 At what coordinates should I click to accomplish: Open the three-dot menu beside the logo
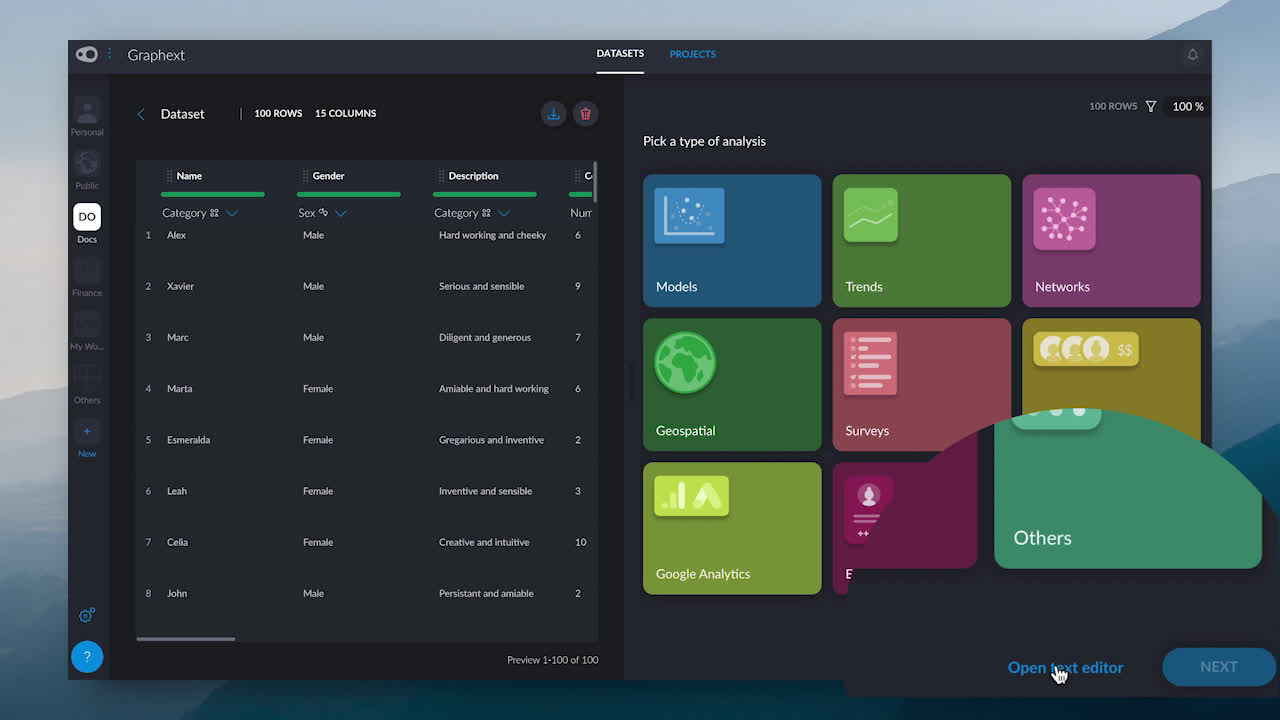point(110,55)
